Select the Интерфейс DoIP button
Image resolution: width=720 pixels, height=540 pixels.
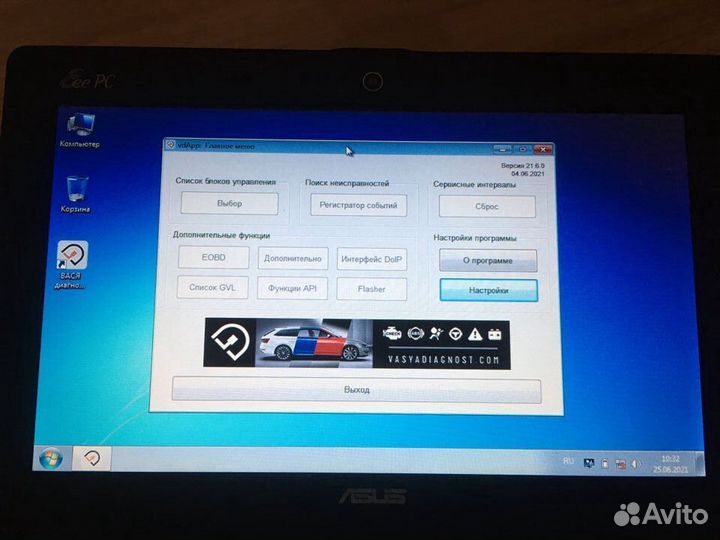click(372, 259)
